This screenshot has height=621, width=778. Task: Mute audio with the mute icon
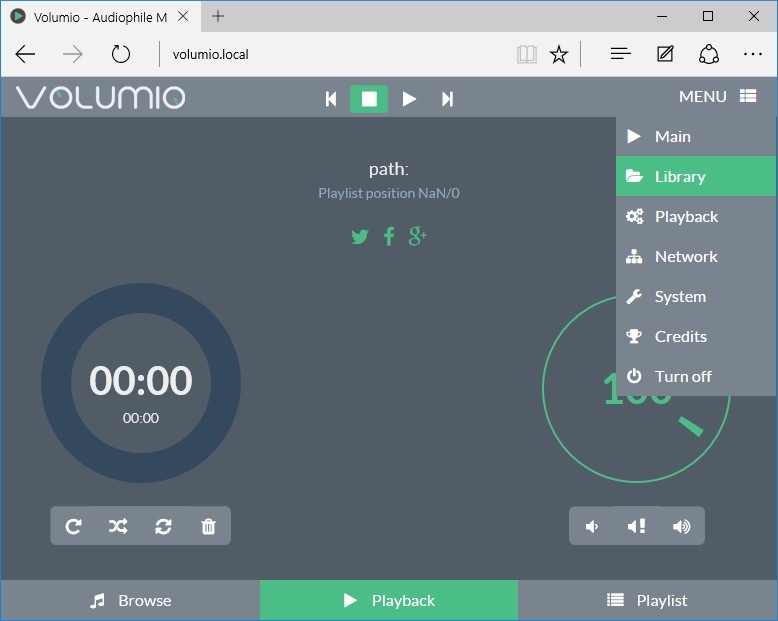coord(636,526)
